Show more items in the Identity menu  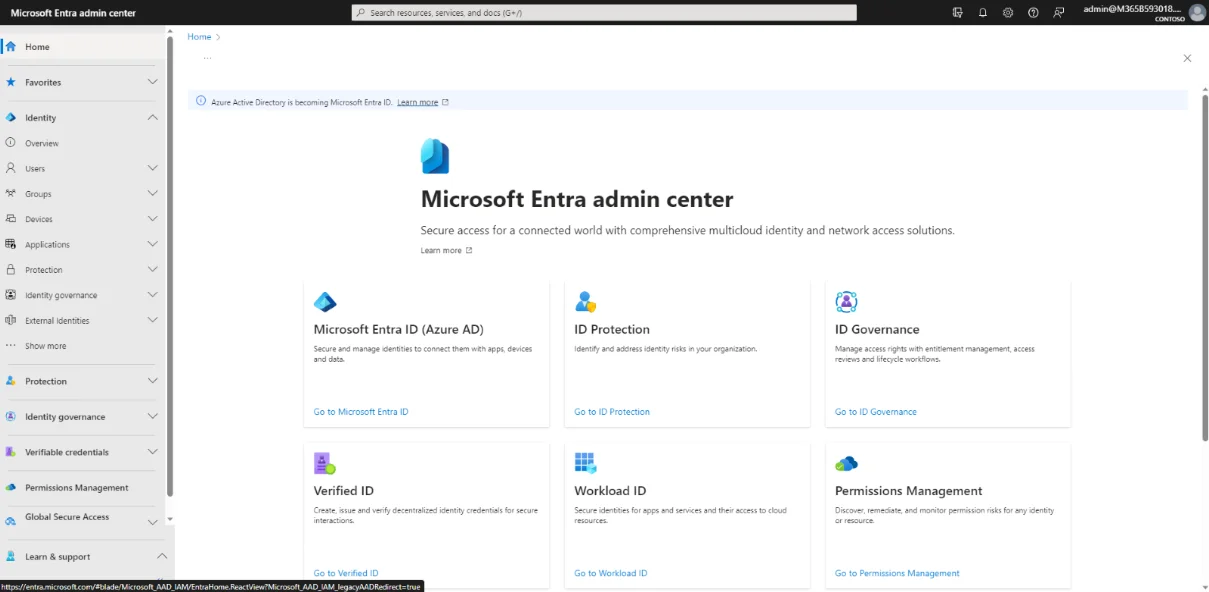click(45, 346)
